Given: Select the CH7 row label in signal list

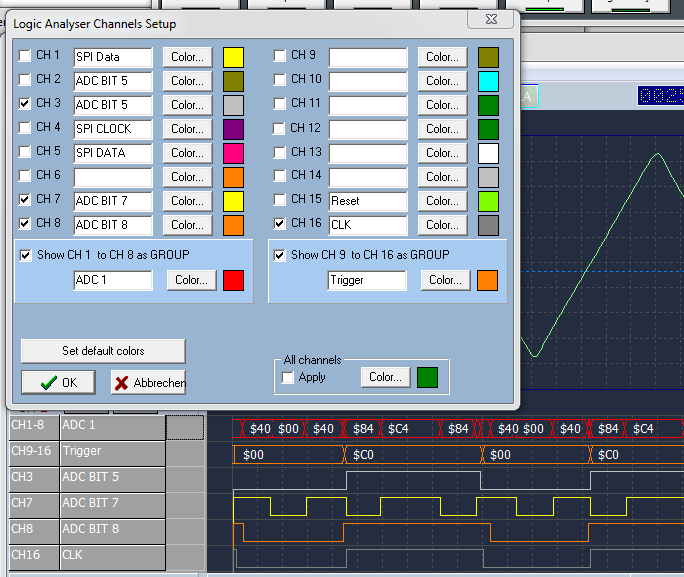Looking at the screenshot, I should [x=34, y=505].
